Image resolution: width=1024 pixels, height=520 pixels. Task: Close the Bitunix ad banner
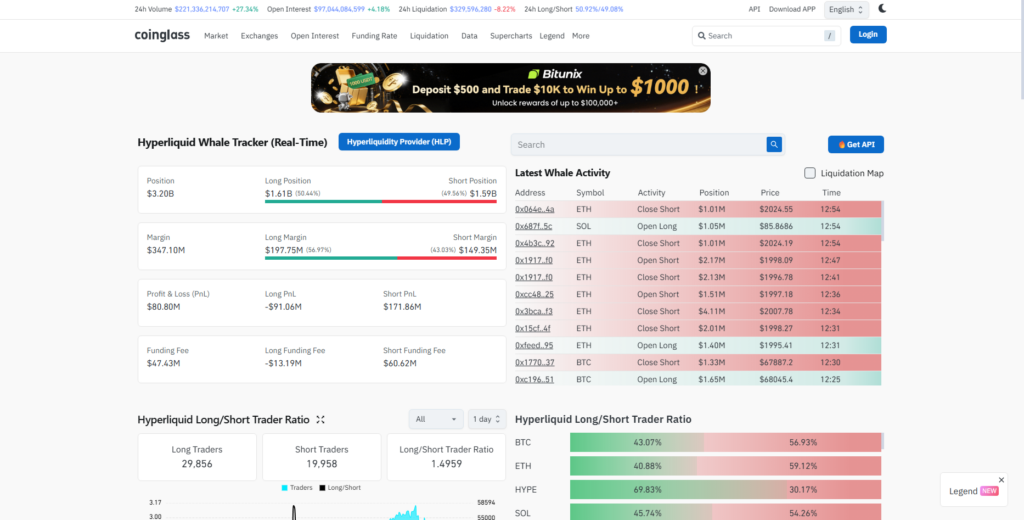pyautogui.click(x=703, y=71)
